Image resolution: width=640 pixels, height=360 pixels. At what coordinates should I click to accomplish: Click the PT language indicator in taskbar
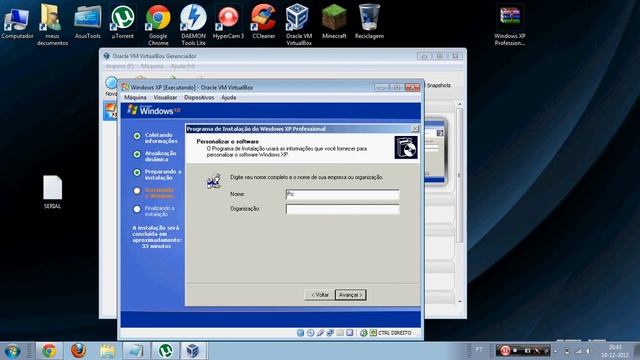click(479, 350)
